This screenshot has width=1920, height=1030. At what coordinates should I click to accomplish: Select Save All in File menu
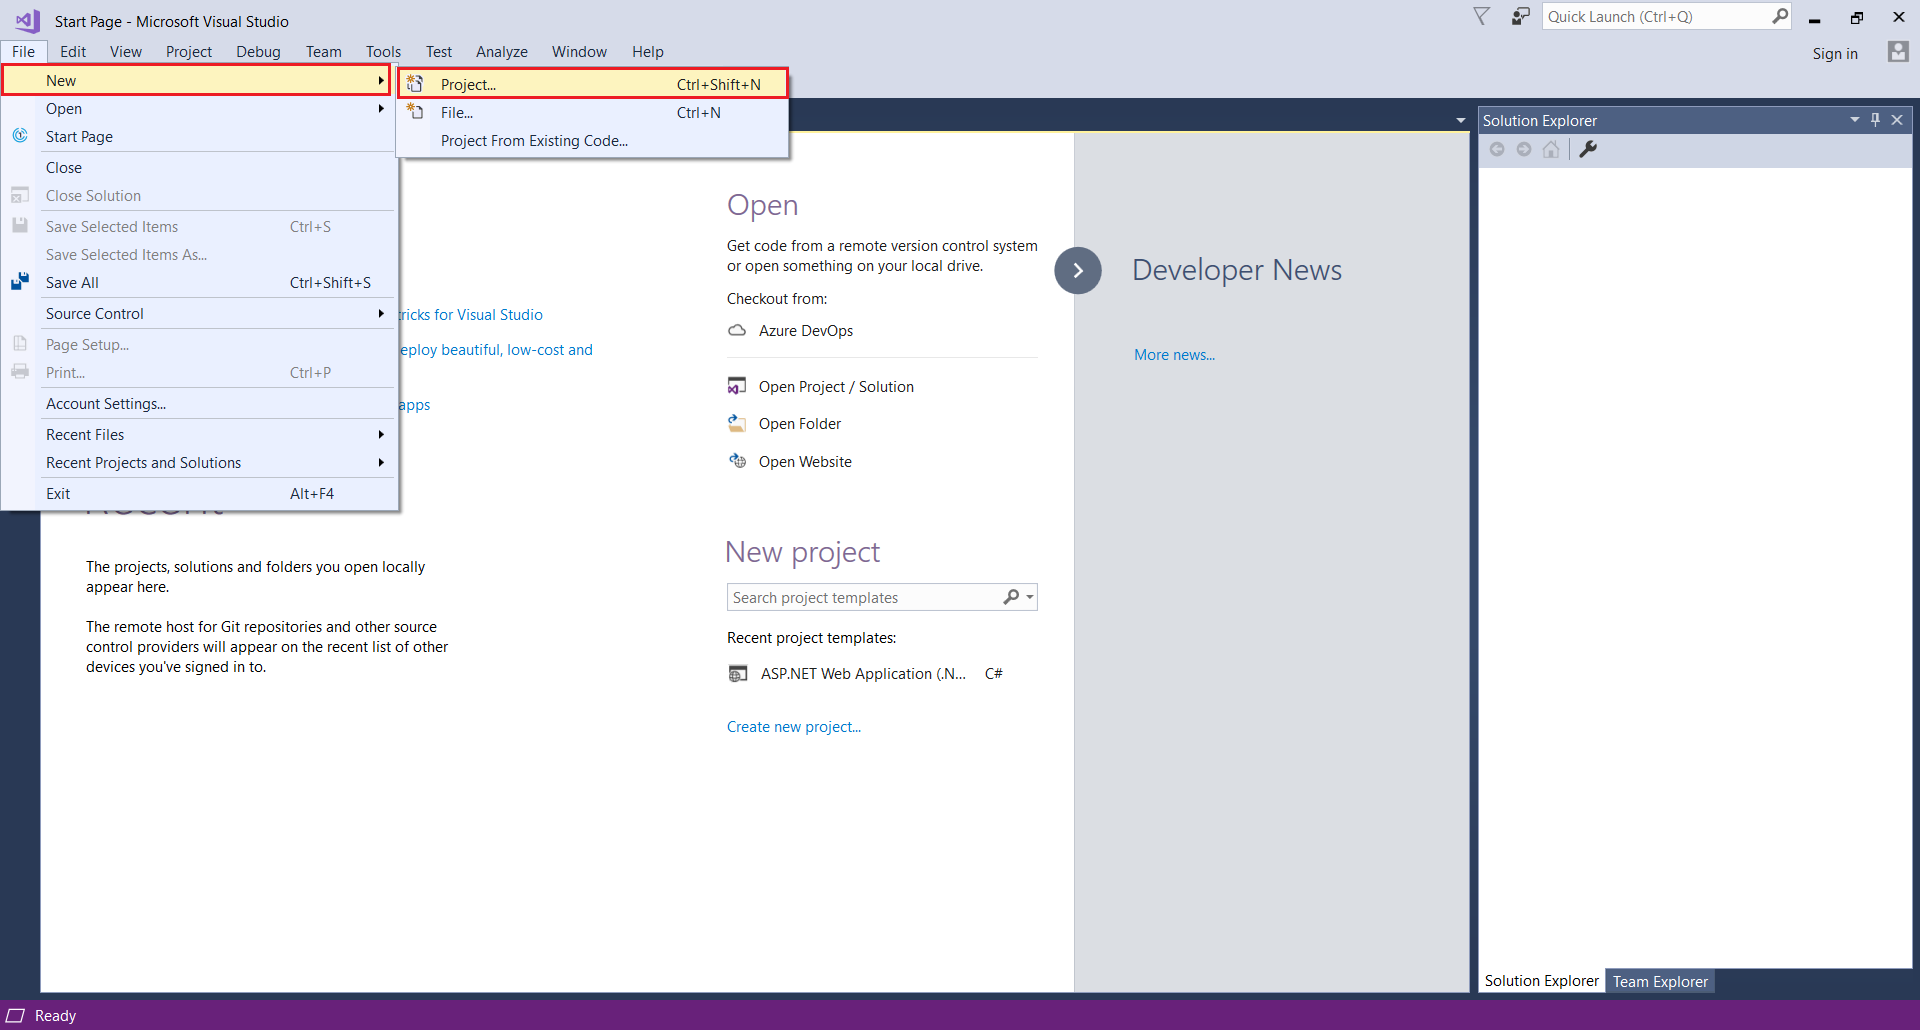(199, 282)
